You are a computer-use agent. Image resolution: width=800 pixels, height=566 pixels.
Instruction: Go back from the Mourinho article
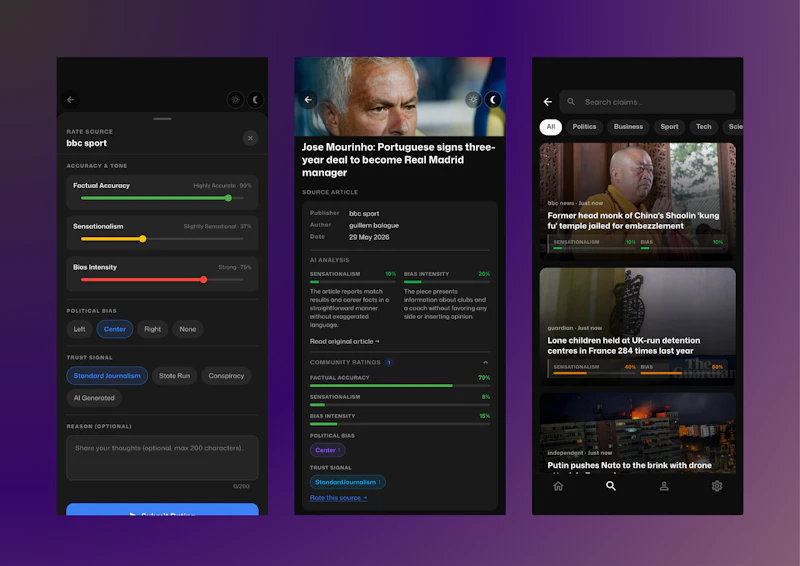308,100
